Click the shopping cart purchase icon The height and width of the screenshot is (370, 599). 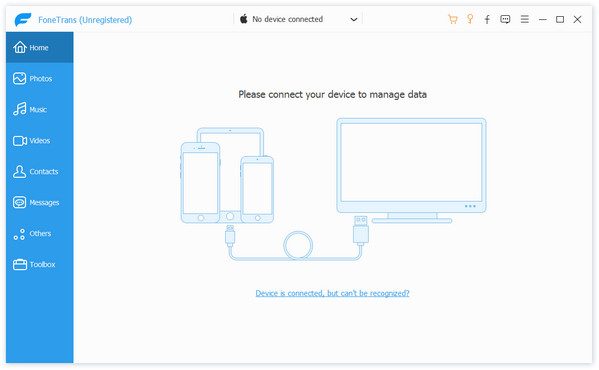click(453, 19)
